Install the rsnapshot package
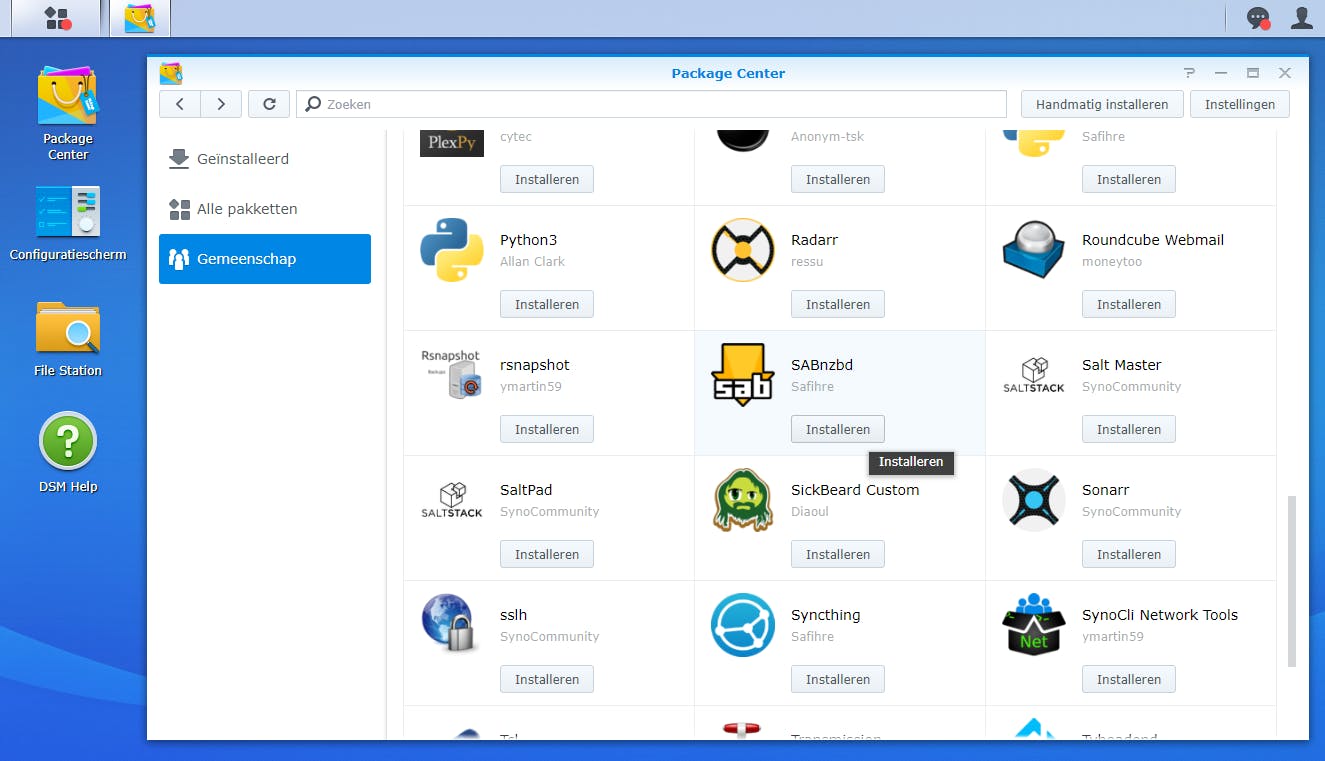Viewport: 1325px width, 761px height. [547, 429]
